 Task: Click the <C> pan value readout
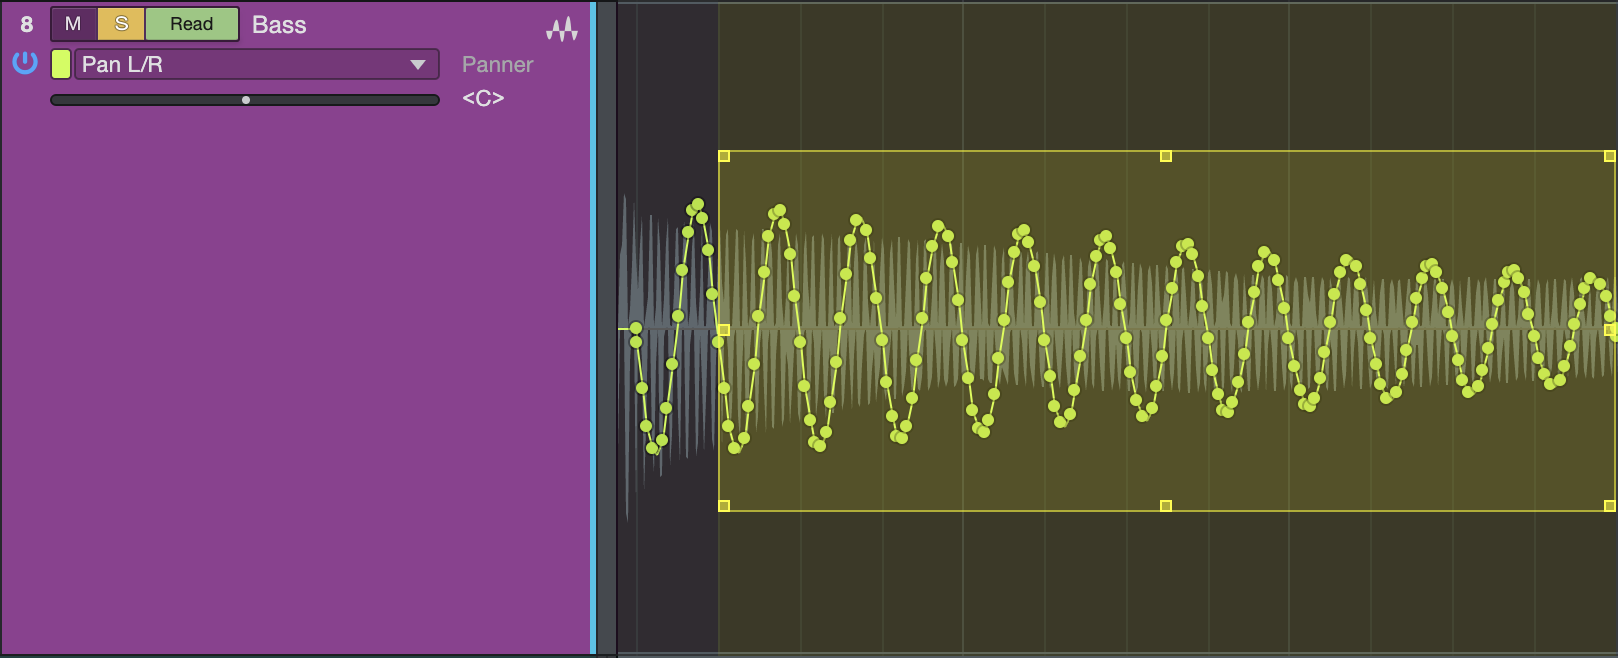click(483, 98)
